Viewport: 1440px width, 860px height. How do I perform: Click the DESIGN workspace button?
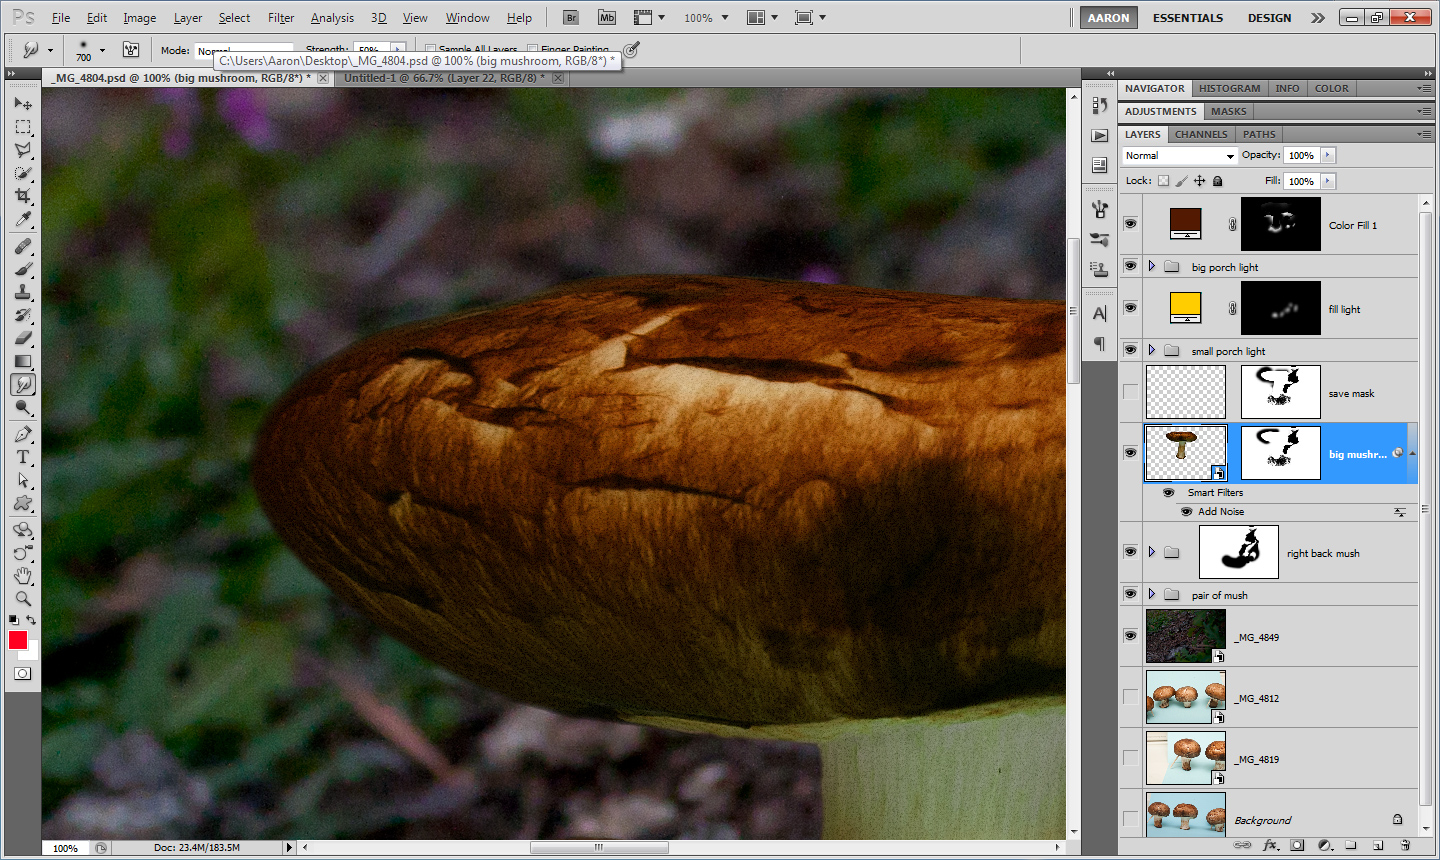point(1268,18)
